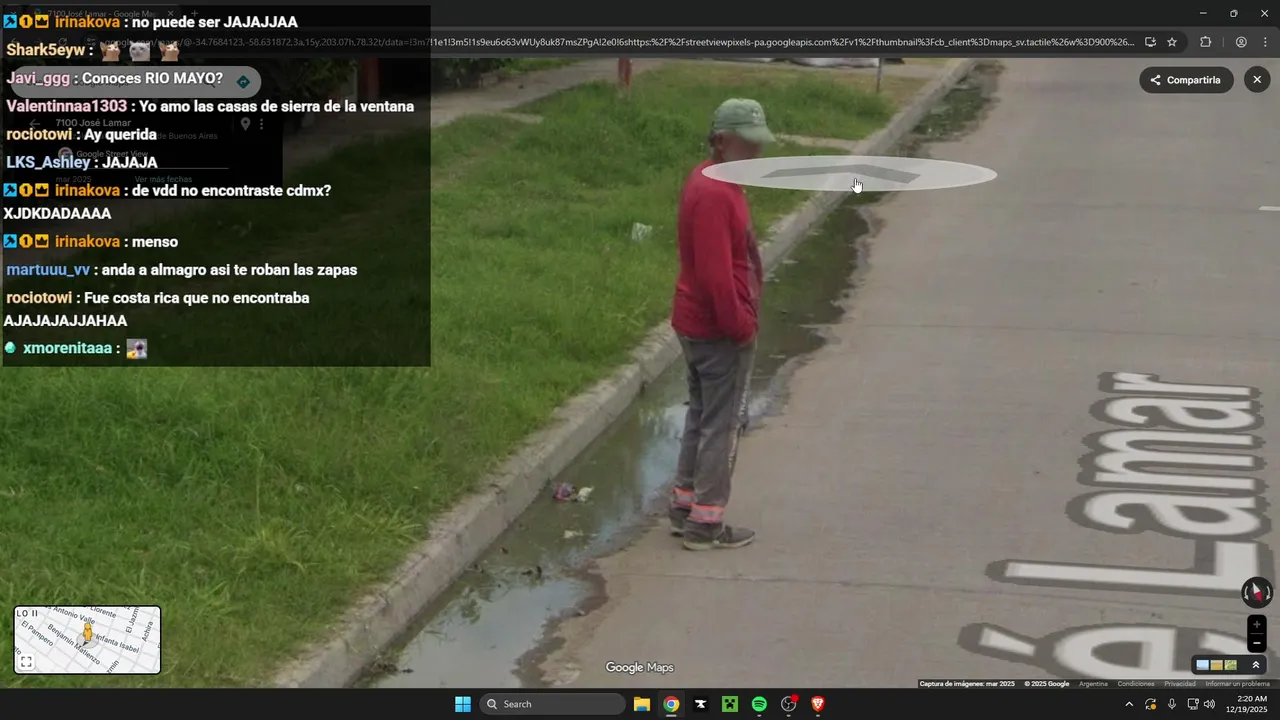Expand the minimap with fullscreen icon
This screenshot has height=720, width=1280.
[27, 662]
